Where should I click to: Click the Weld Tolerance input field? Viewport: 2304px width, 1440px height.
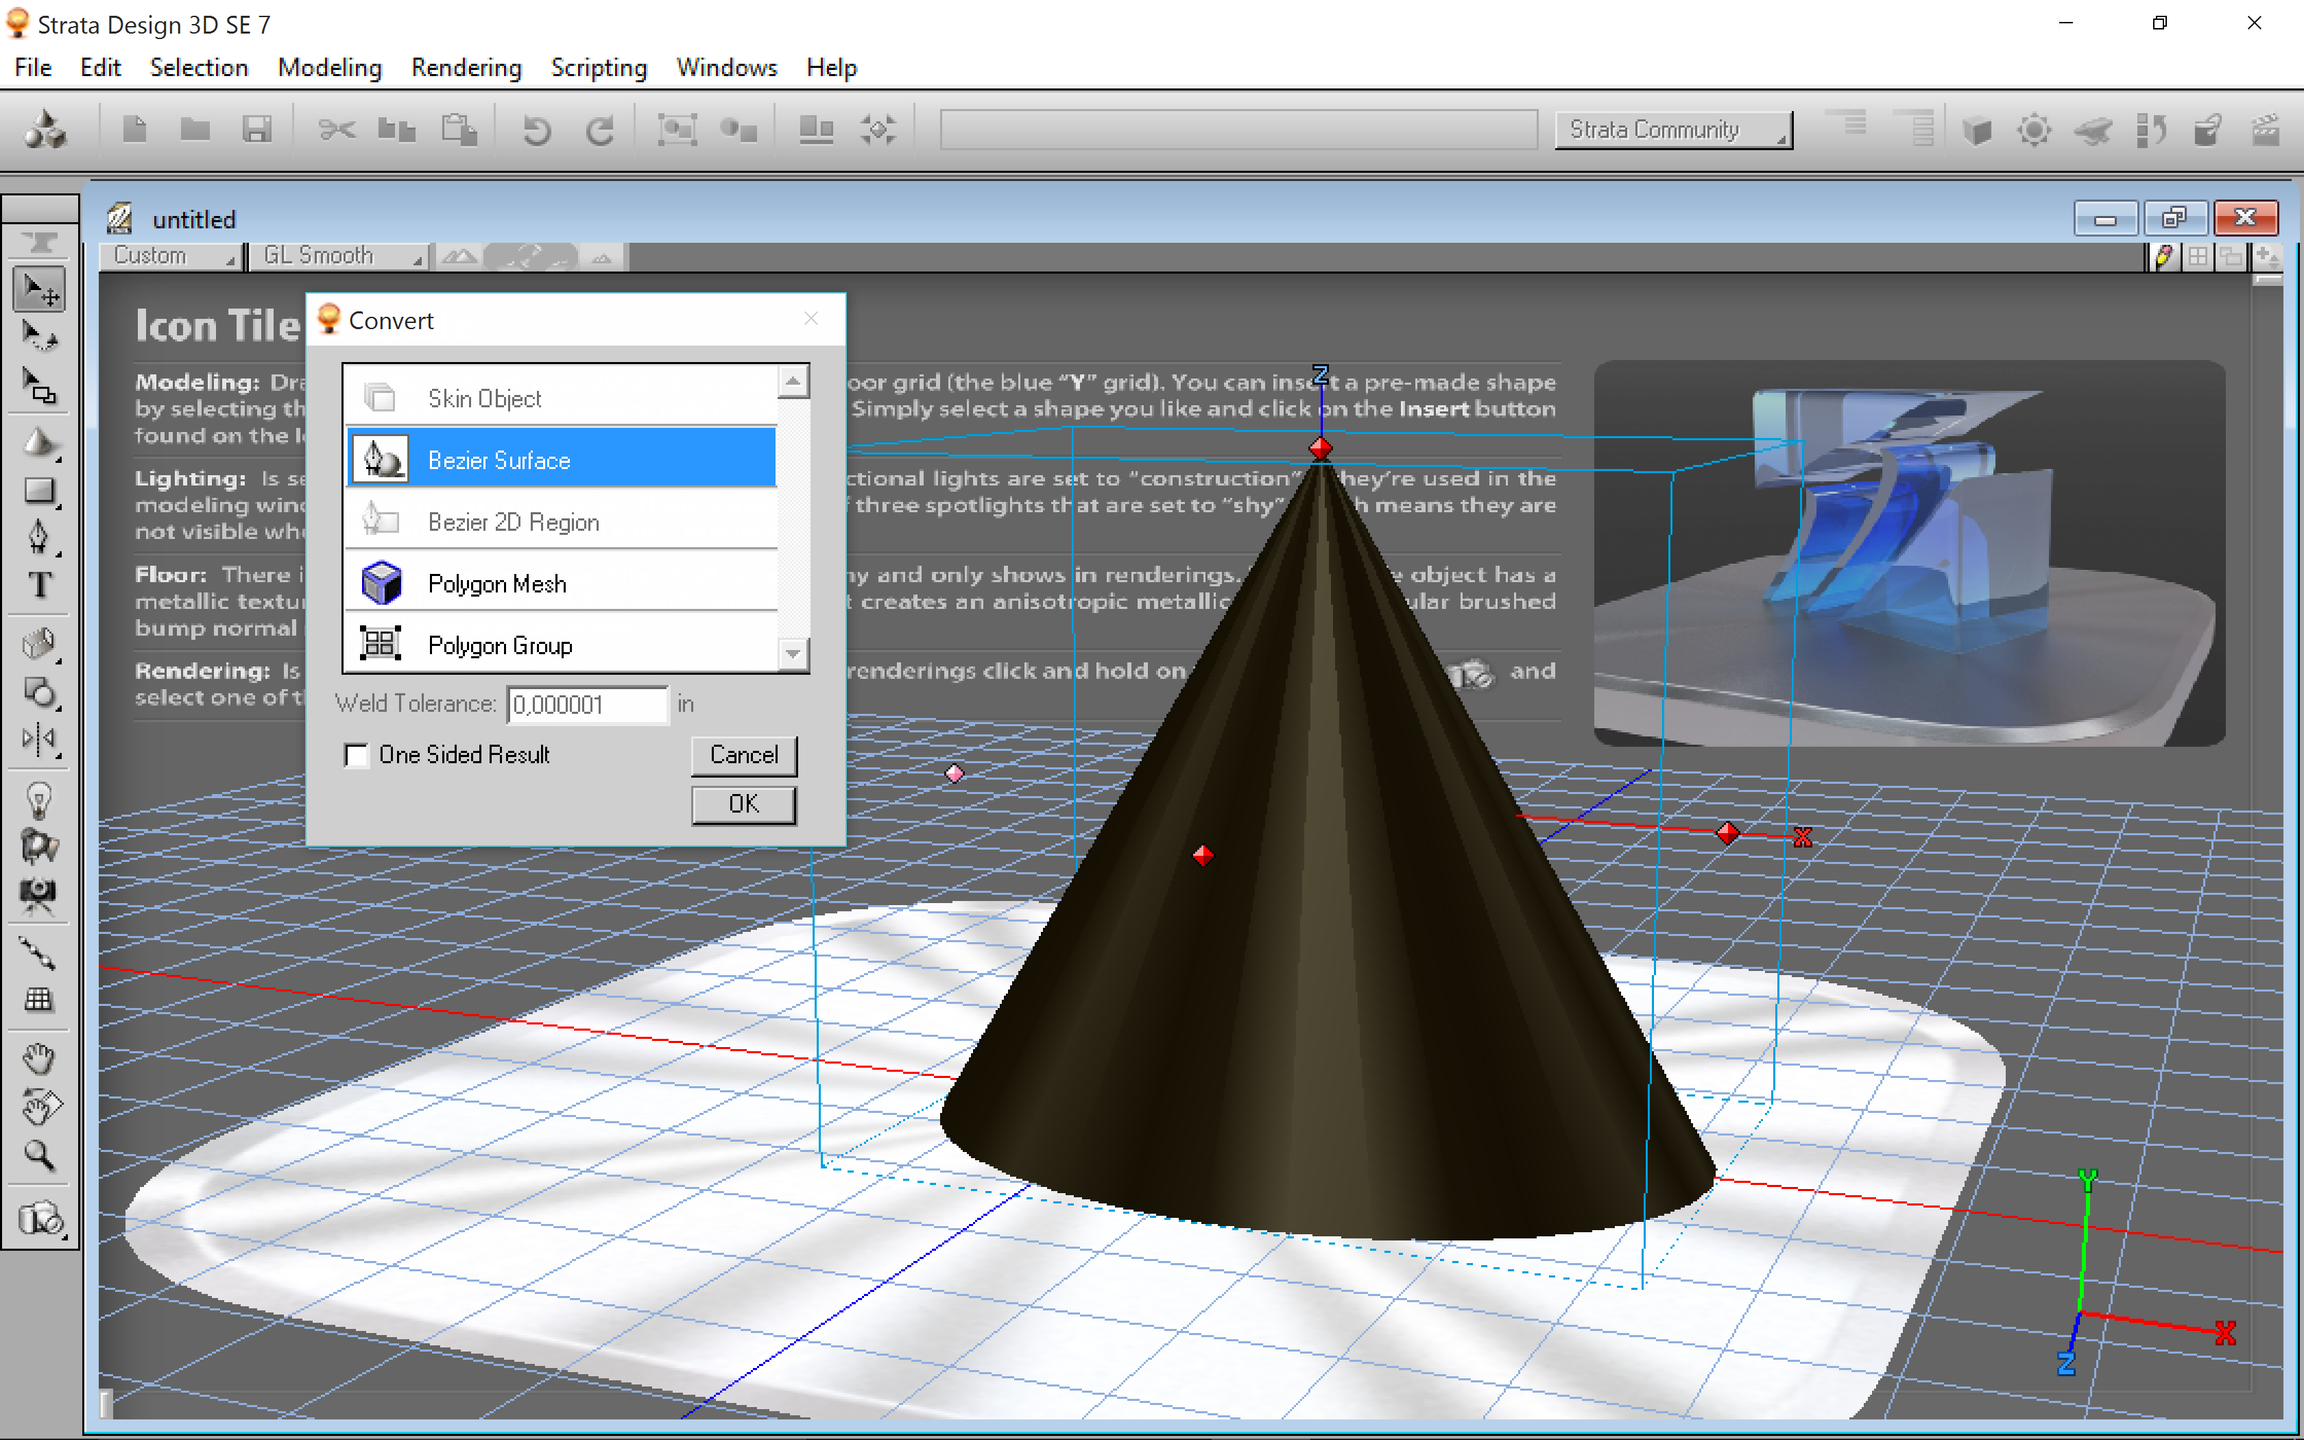[x=587, y=705]
